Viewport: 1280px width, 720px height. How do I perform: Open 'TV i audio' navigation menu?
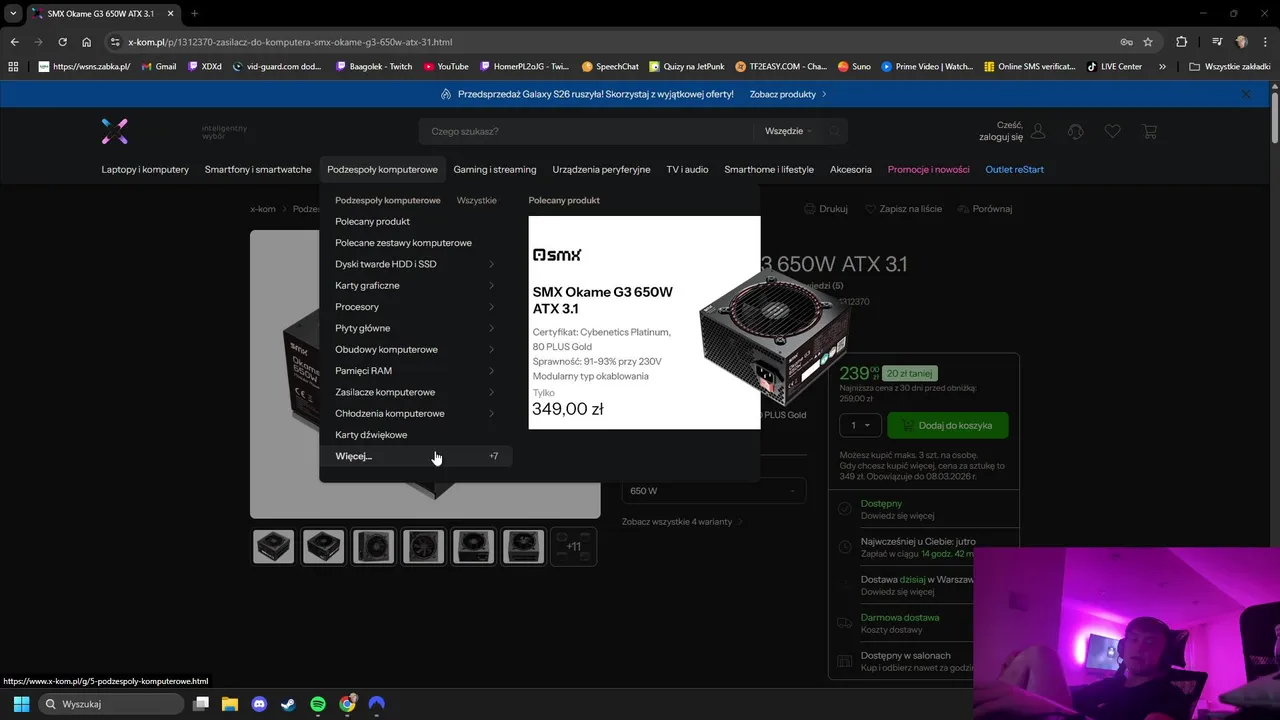(687, 169)
